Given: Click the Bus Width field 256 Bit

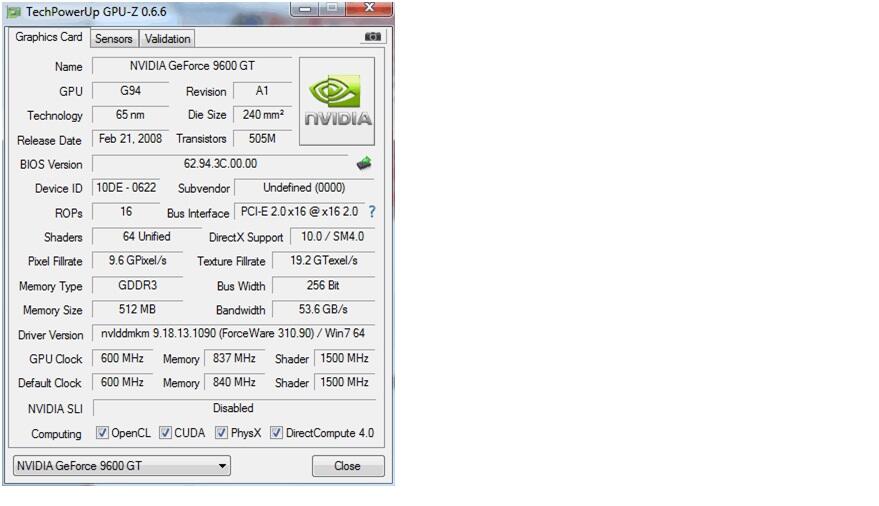Looking at the screenshot, I should [x=323, y=285].
